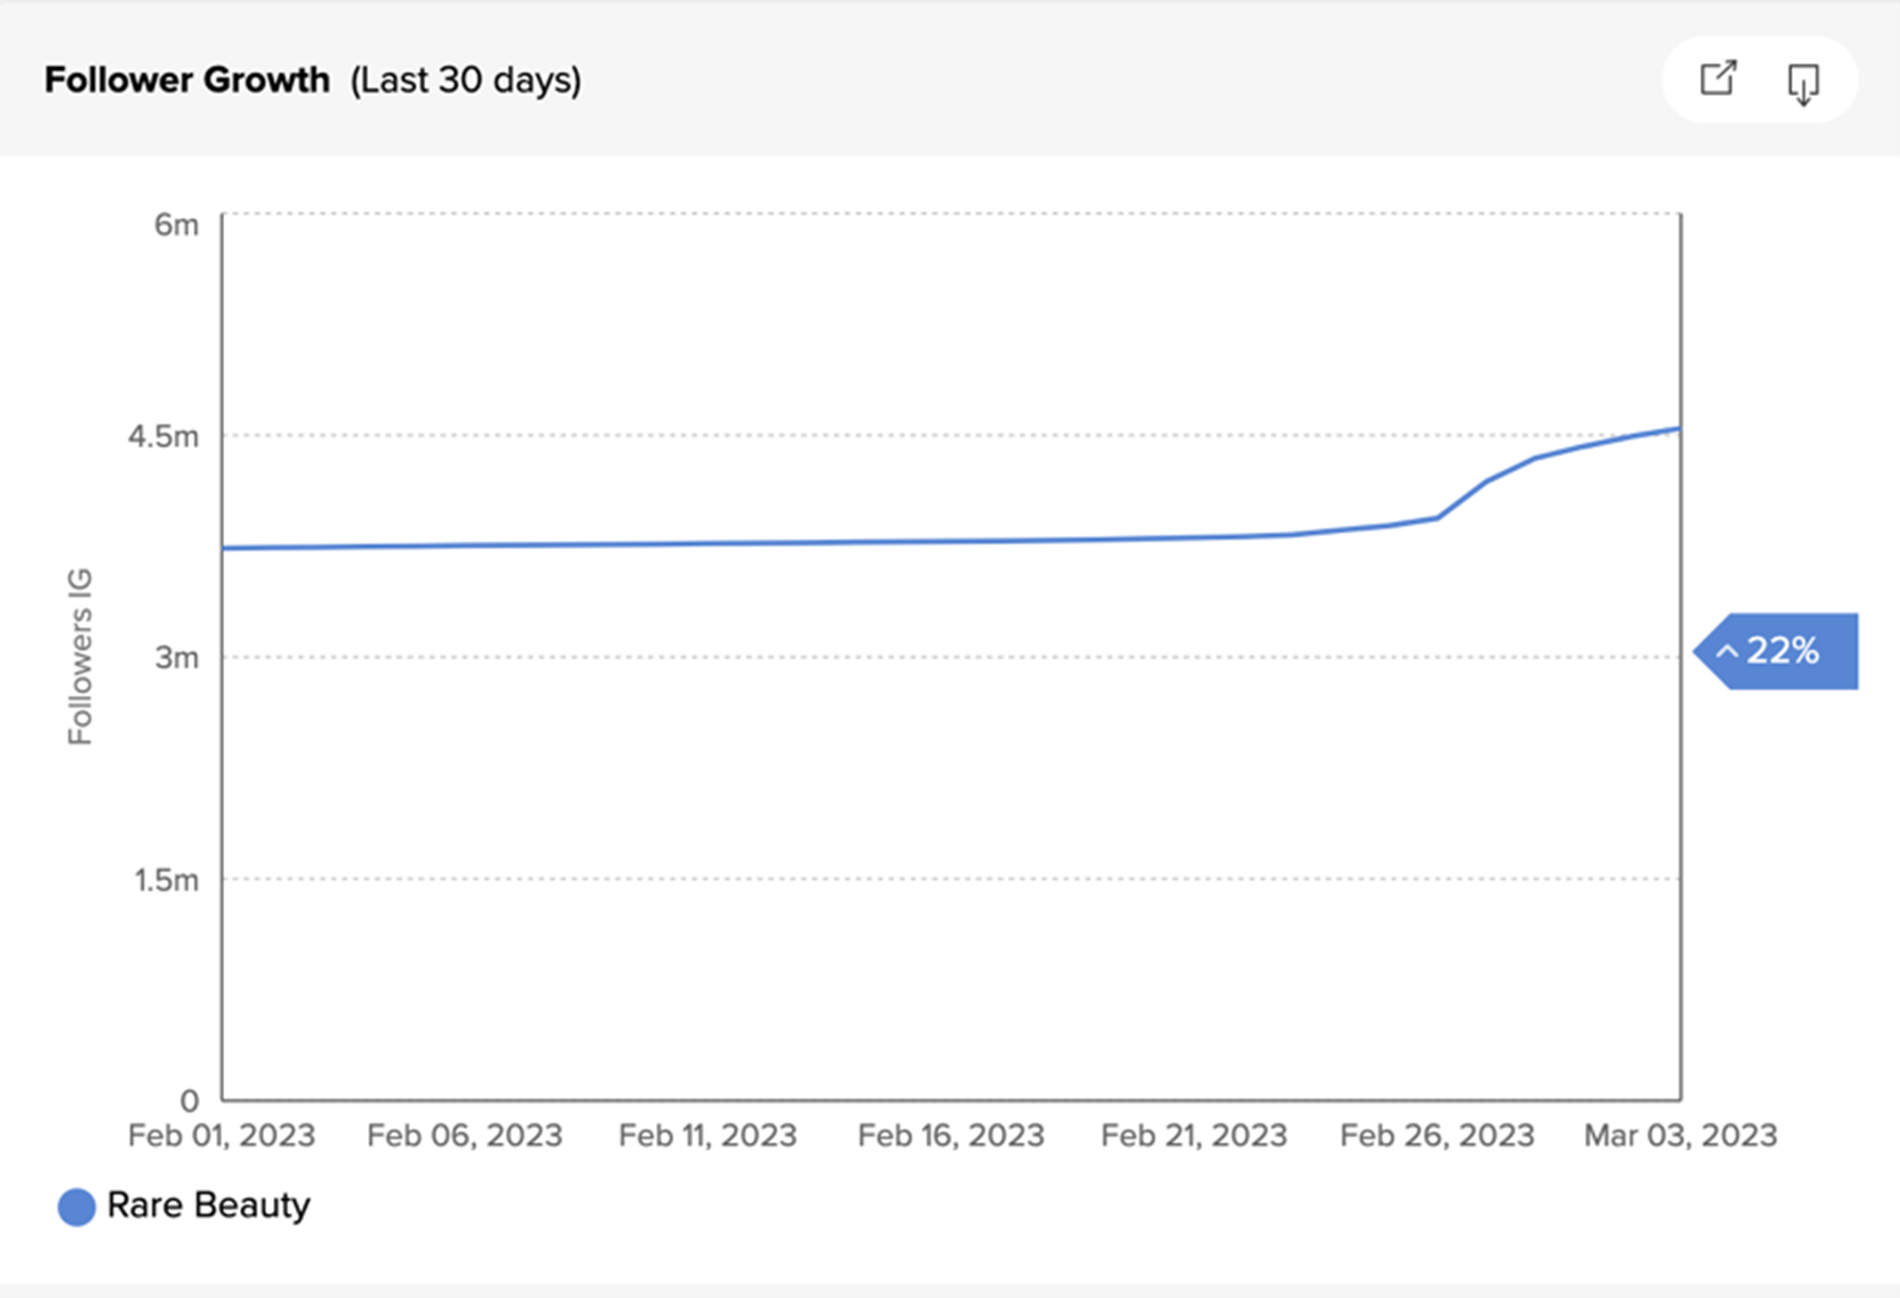Select the Last 30 days range text

pyautogui.click(x=465, y=80)
